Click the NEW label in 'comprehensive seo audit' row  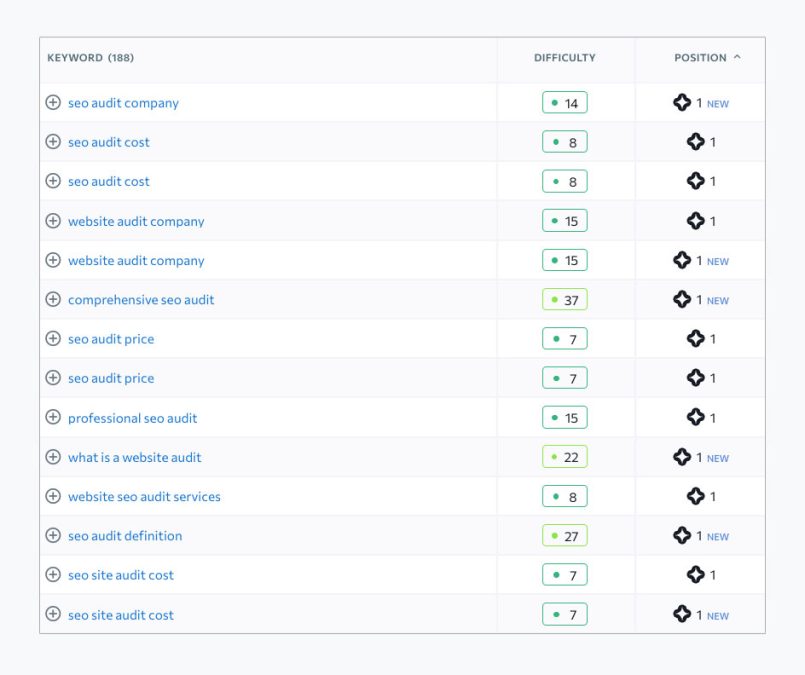click(718, 301)
